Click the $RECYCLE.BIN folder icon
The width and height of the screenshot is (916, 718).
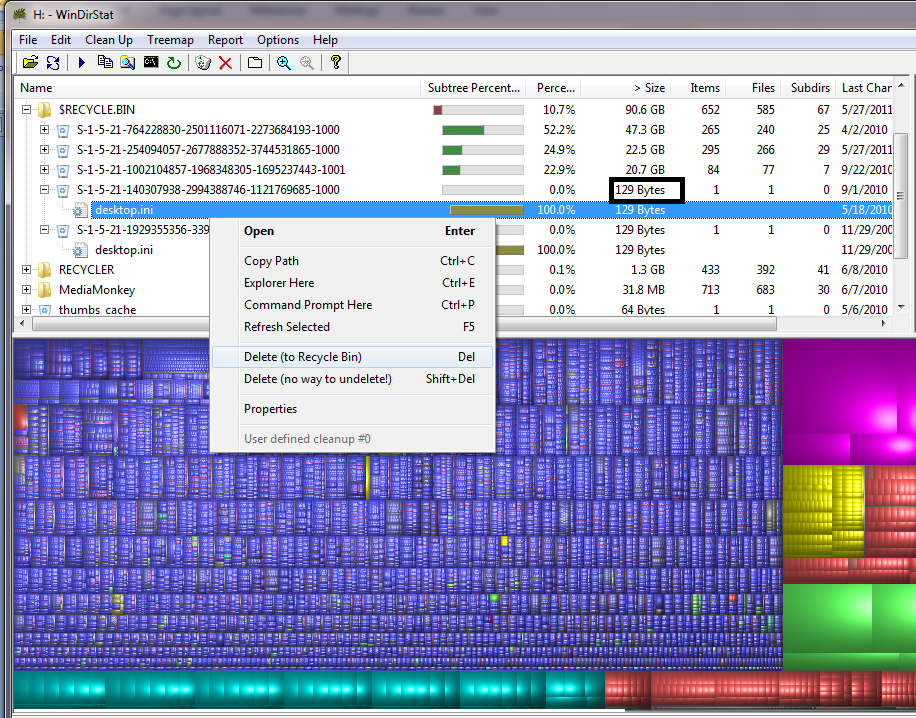(x=44, y=110)
